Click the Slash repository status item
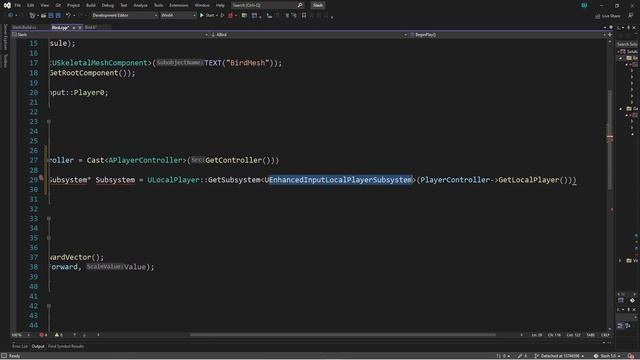 tap(608, 356)
